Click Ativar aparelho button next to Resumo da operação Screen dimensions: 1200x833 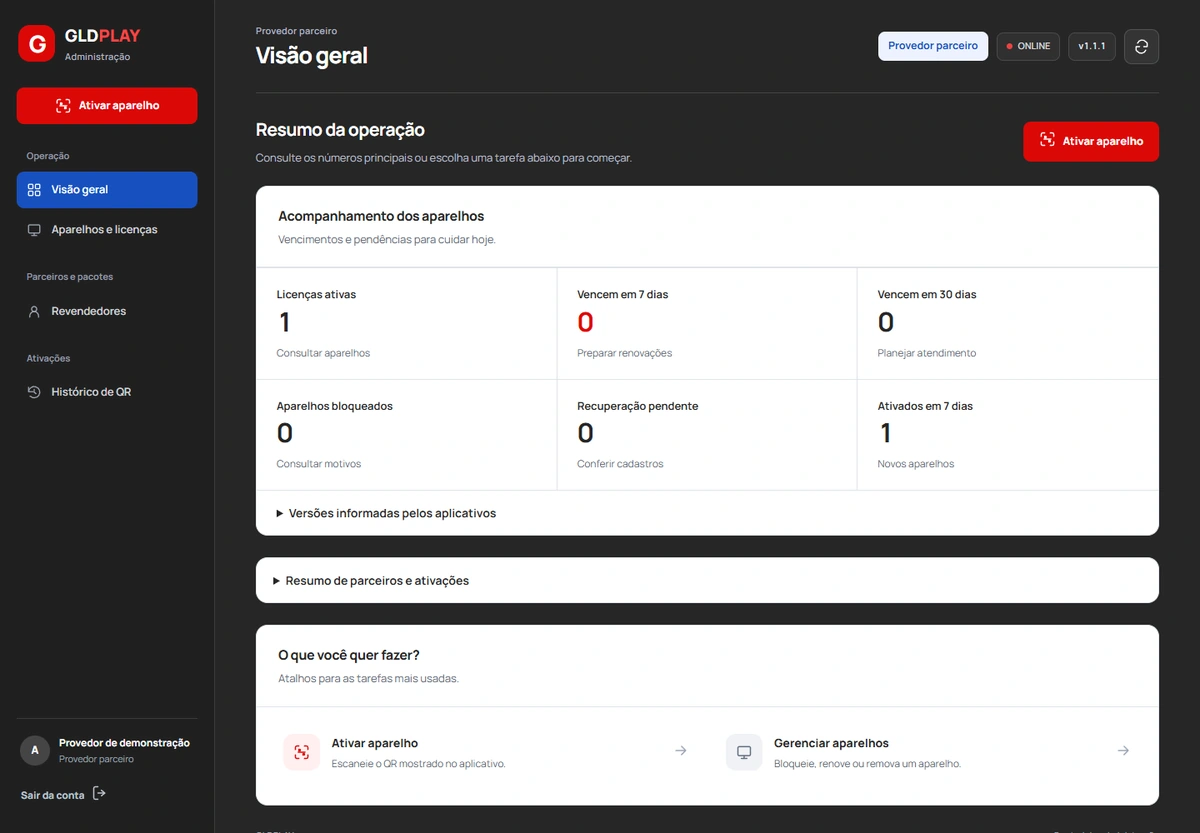[1091, 141]
